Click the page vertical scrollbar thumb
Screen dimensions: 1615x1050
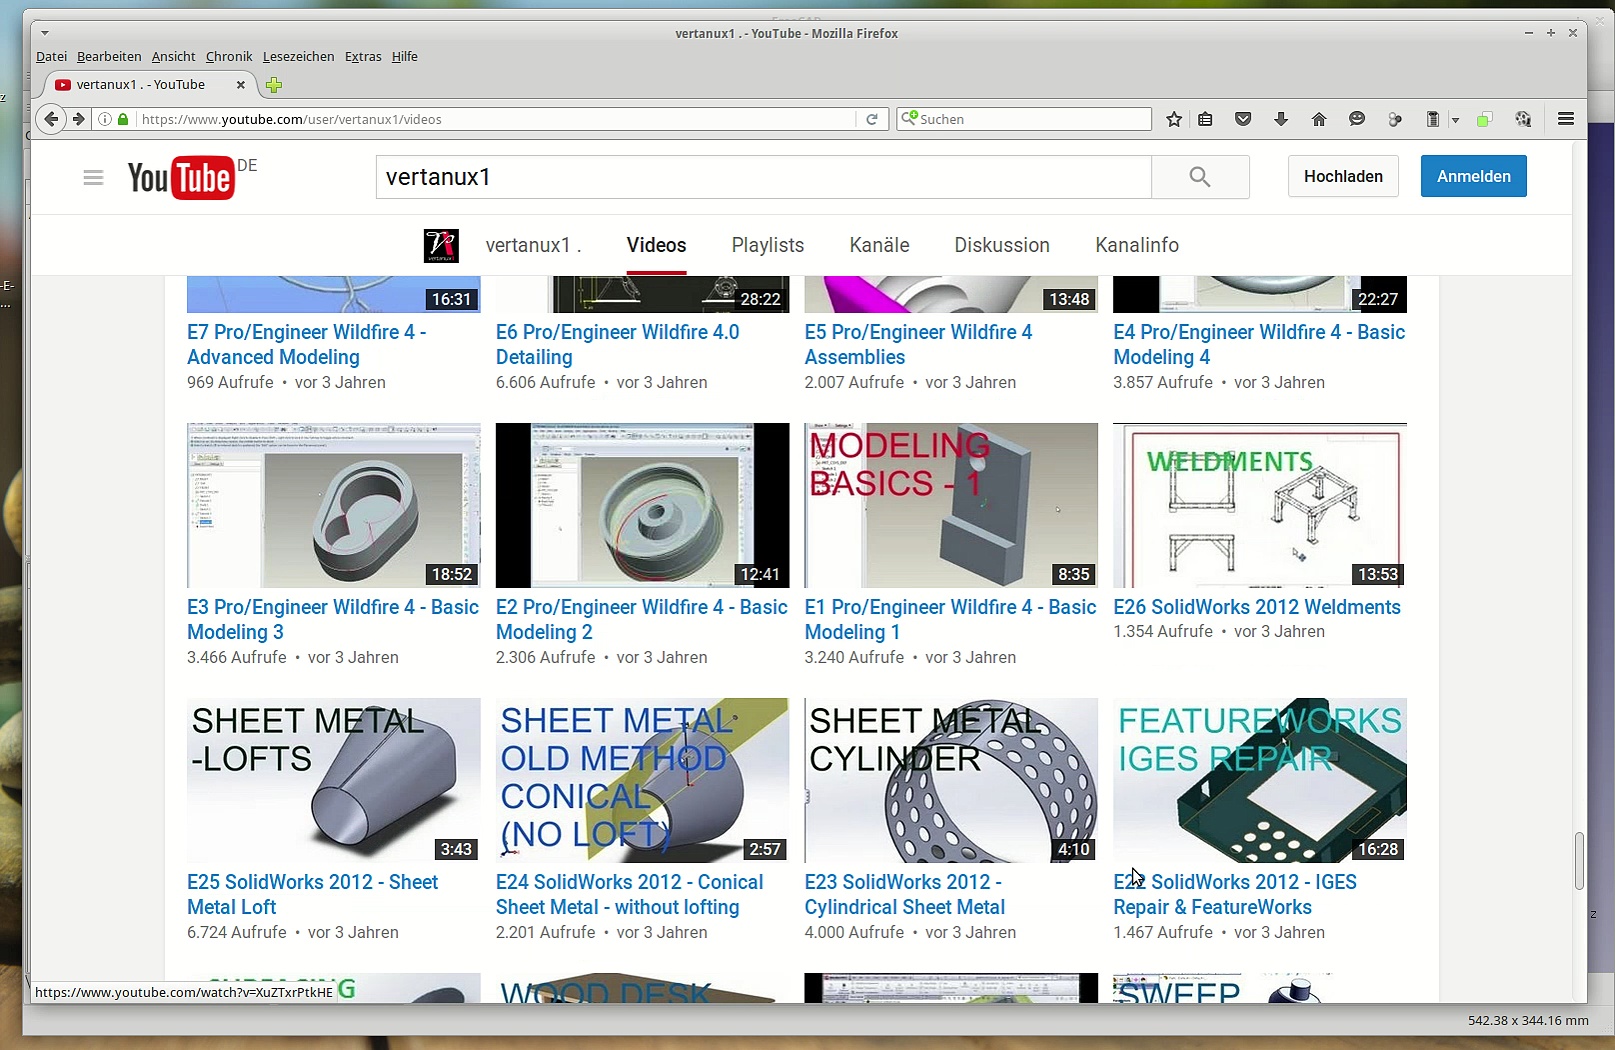1579,859
